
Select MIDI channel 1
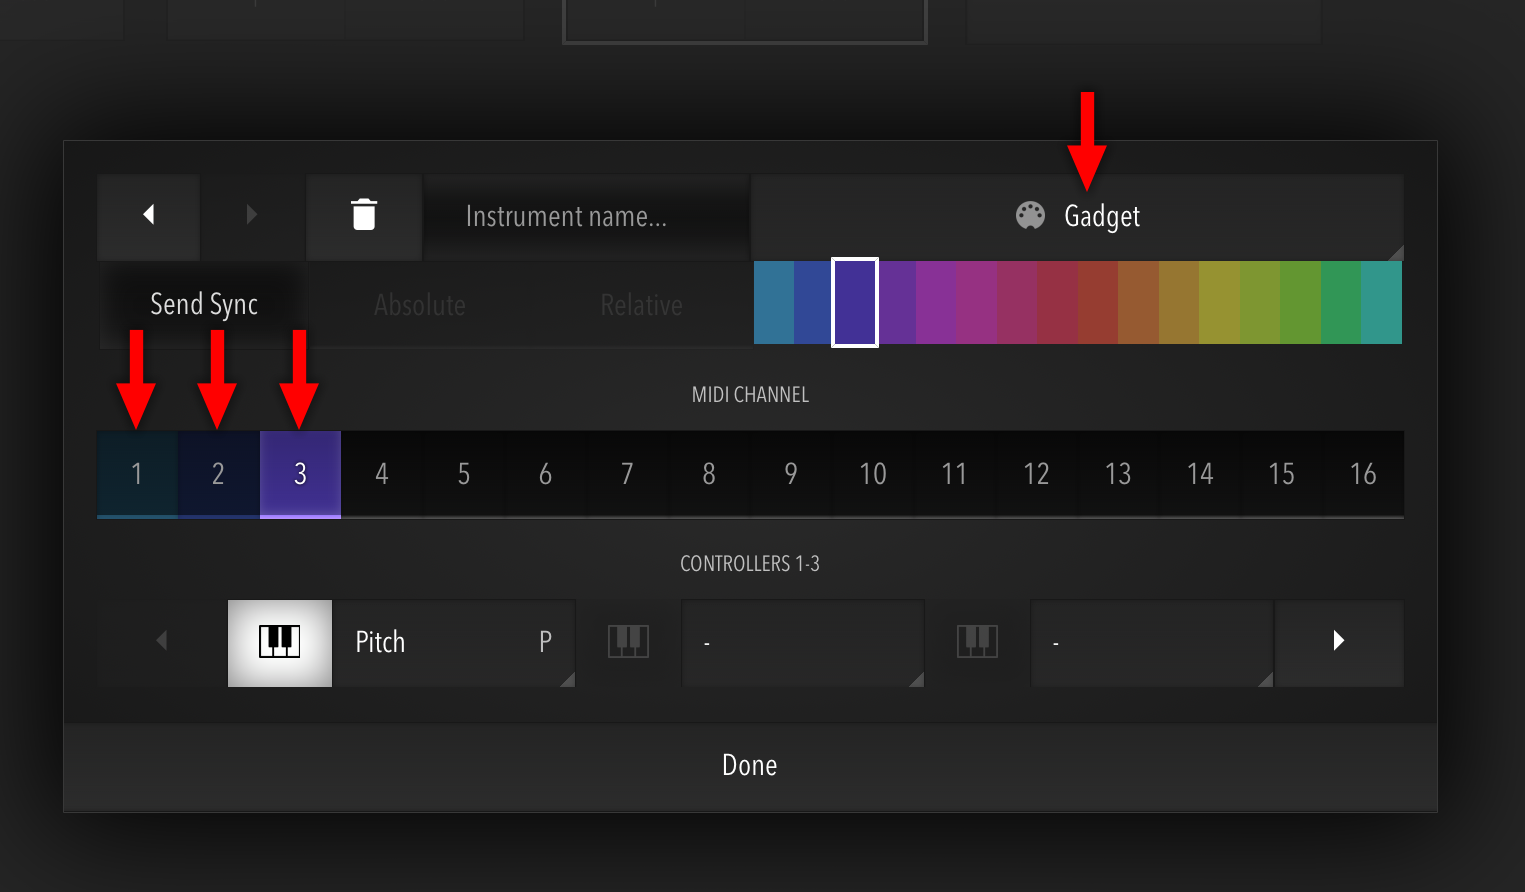(x=137, y=475)
